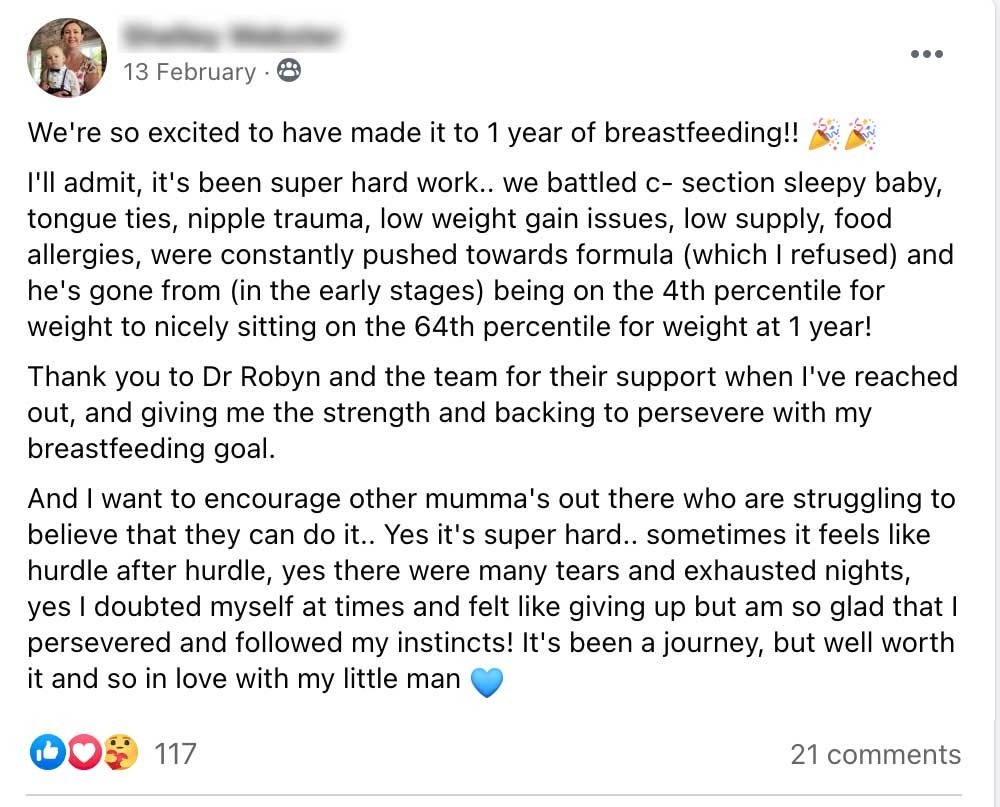Click the blue thumbs-up Like reaction icon
Viewport: 1000px width, 807px height.
click(x=47, y=754)
